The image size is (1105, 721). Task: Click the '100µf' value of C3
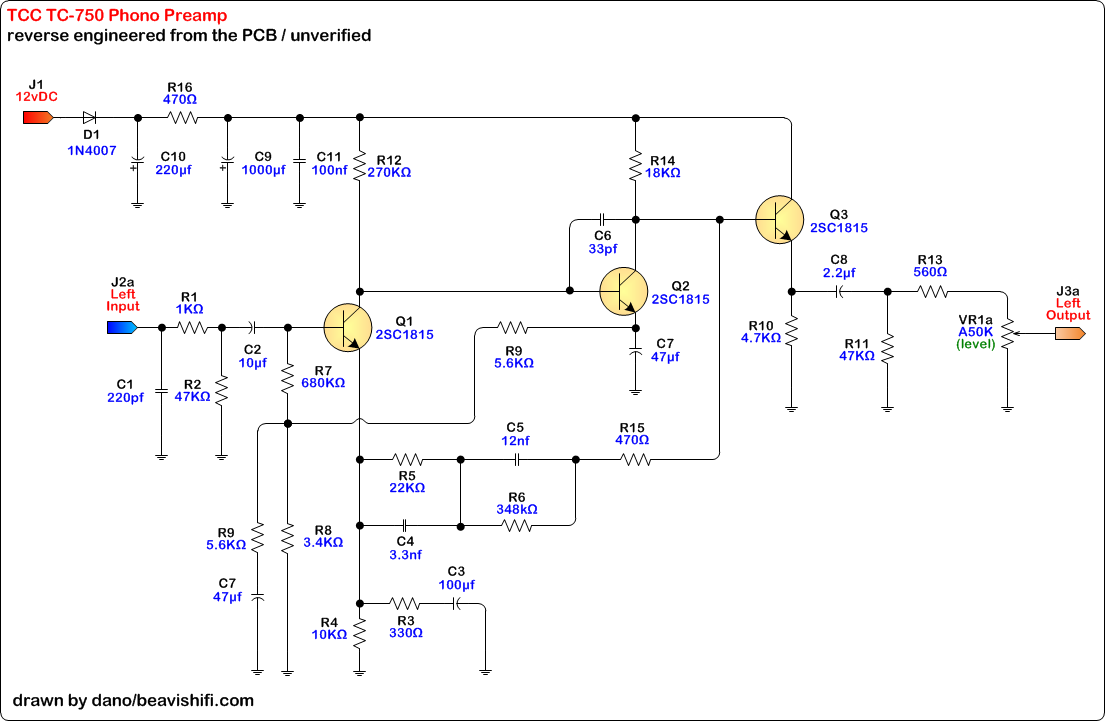[x=457, y=585]
